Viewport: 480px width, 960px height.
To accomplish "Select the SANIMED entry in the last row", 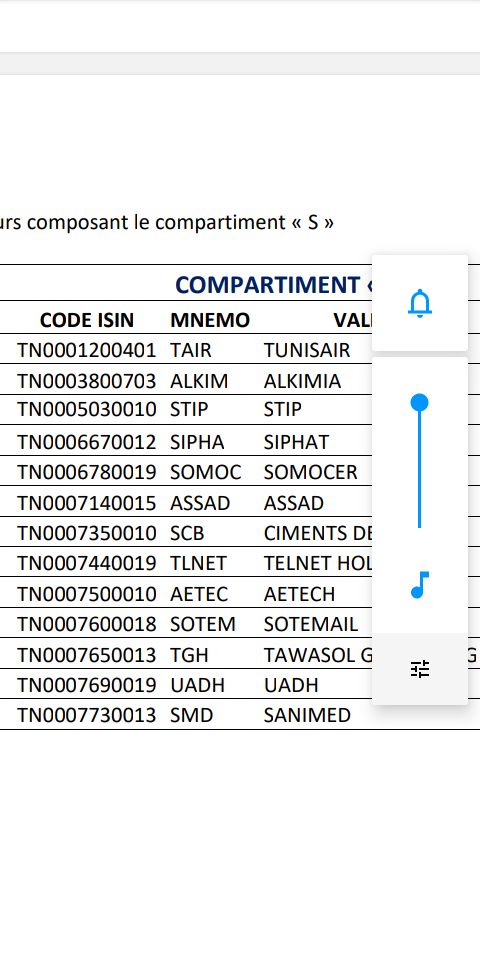I will click(307, 715).
